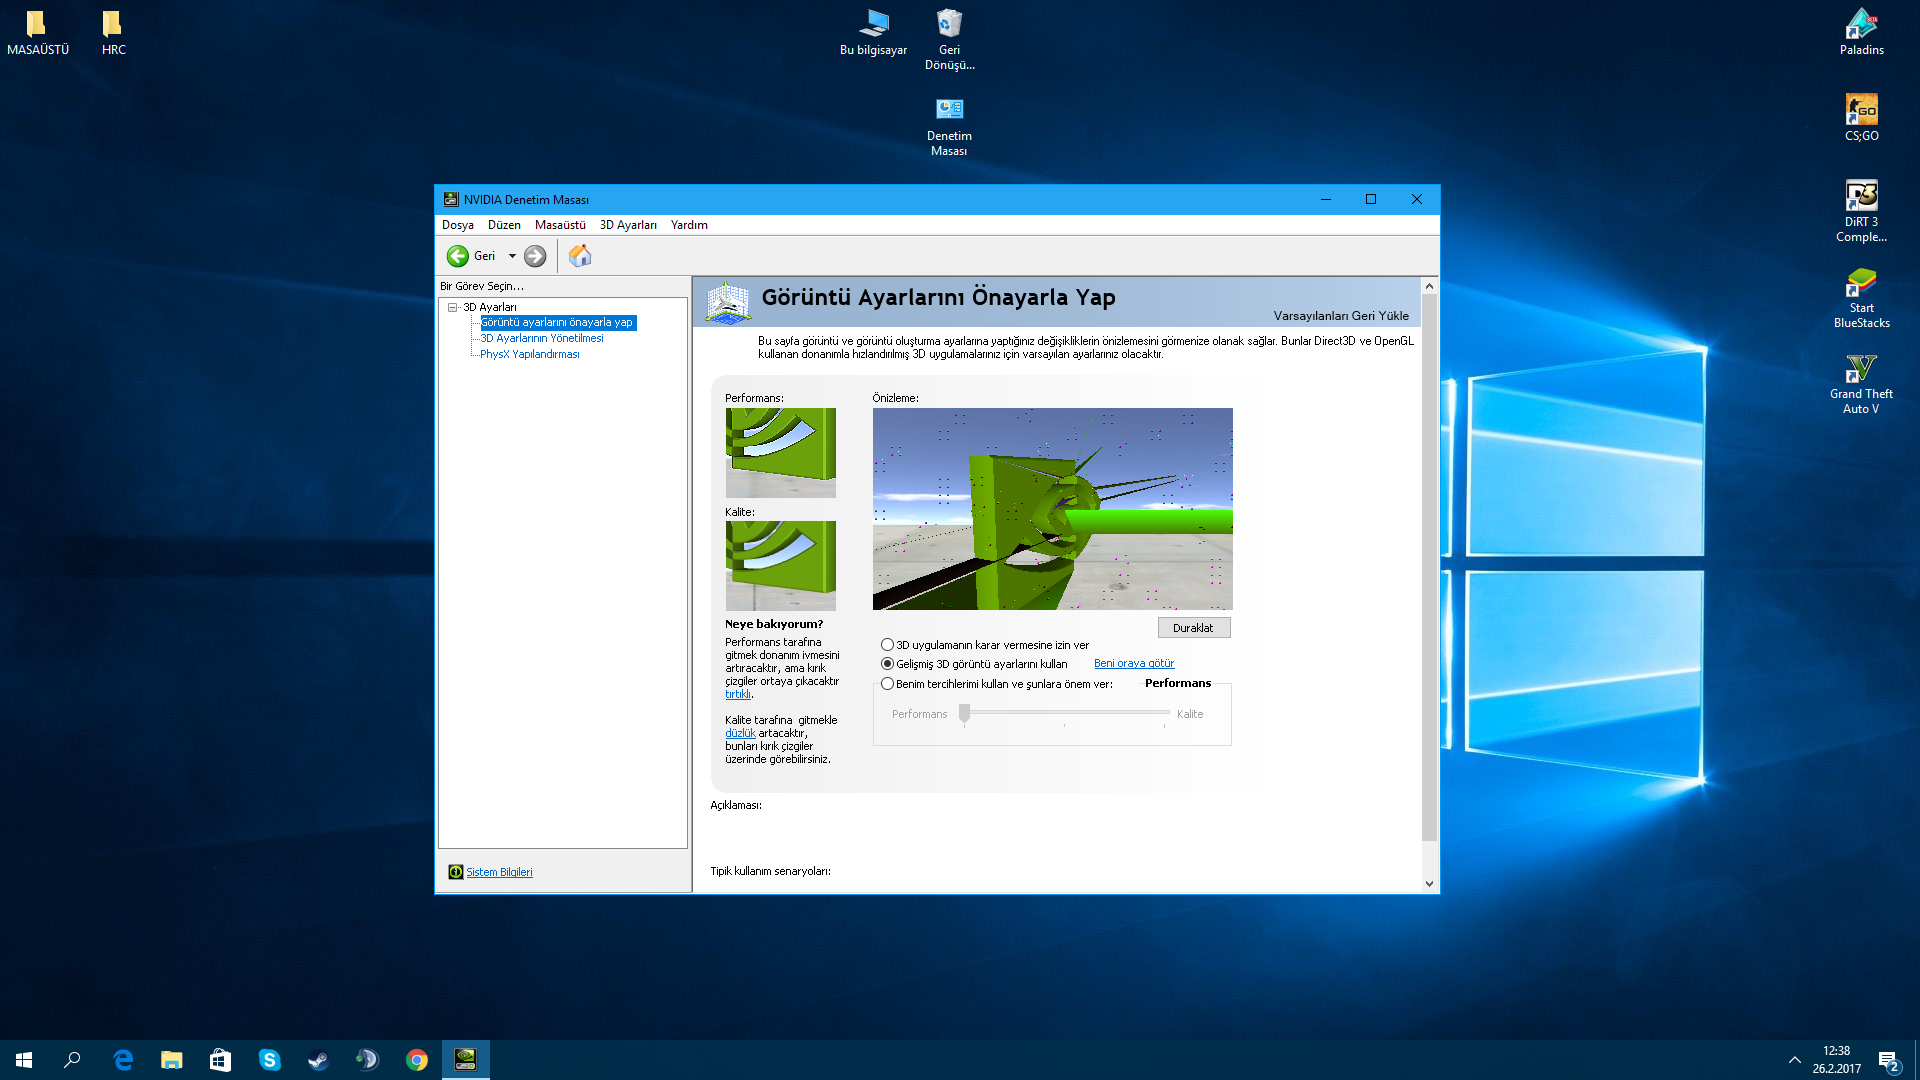Collapse the 3D Ayarları tree node

click(x=453, y=307)
